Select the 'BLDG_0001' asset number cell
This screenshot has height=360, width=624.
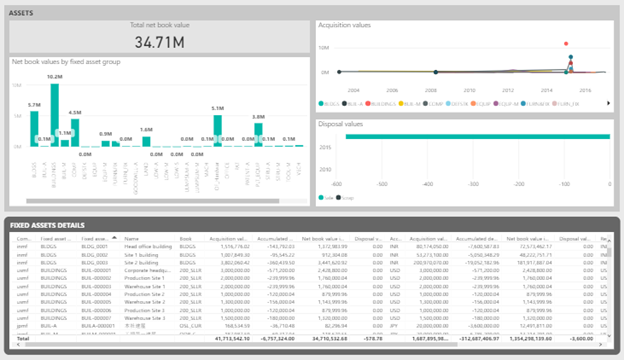(94, 247)
